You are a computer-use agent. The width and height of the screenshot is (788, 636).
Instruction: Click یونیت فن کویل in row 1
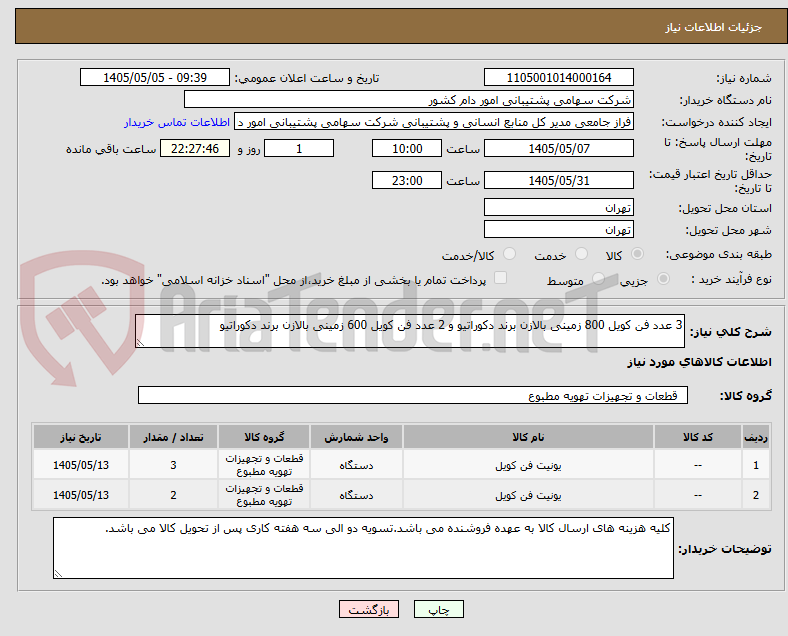tap(528, 465)
